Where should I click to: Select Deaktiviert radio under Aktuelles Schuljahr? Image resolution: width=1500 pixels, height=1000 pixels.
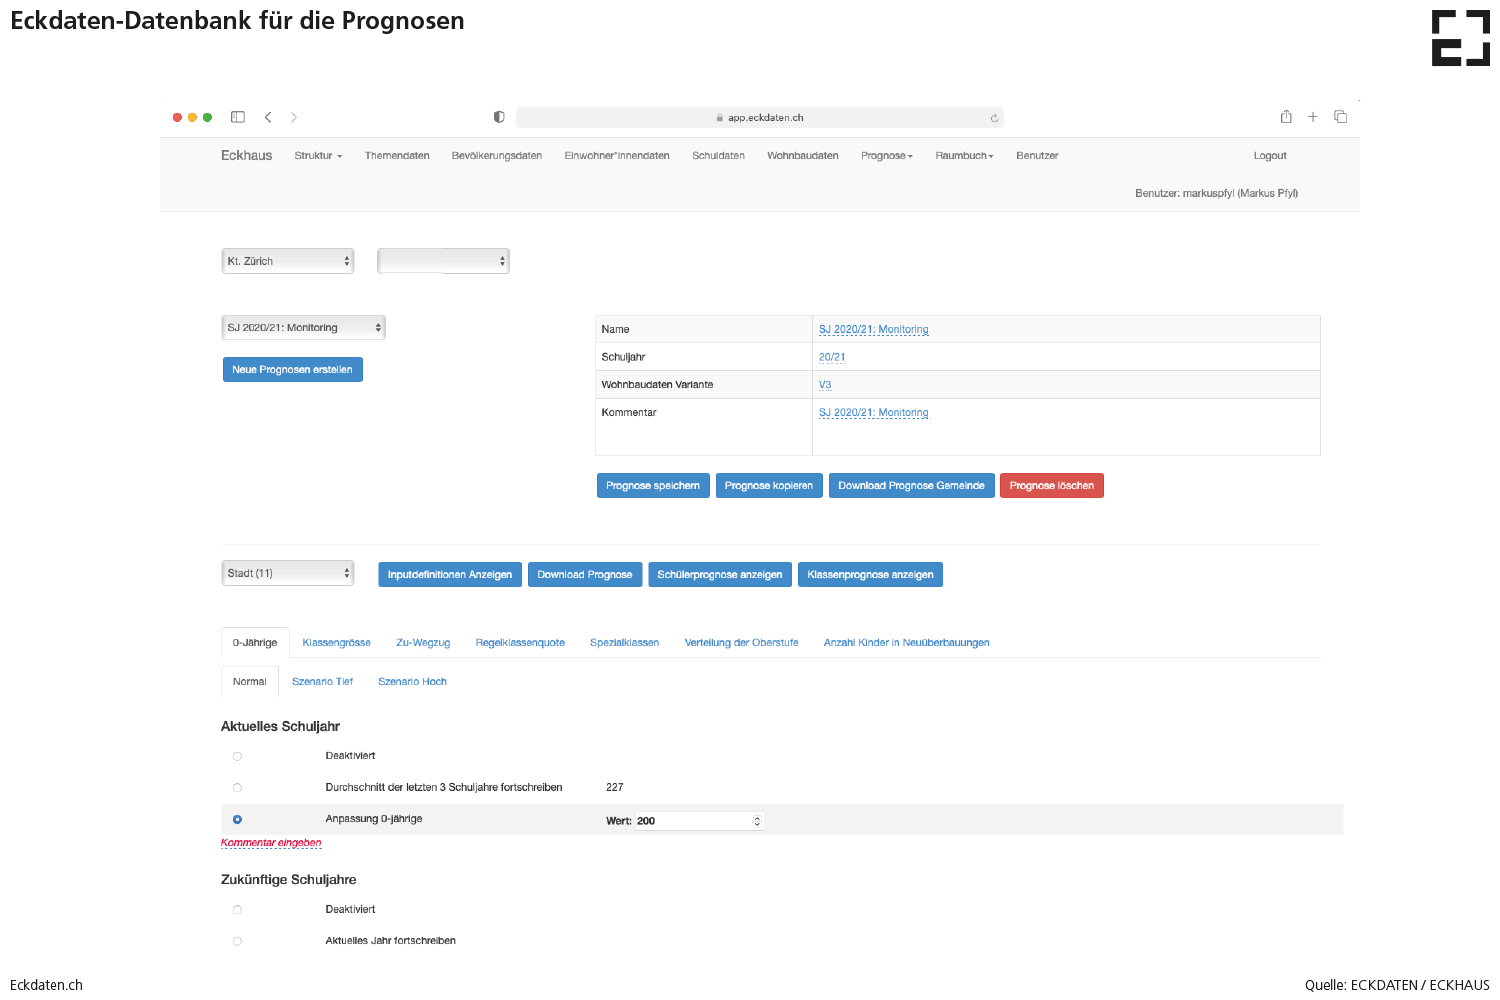tap(237, 756)
